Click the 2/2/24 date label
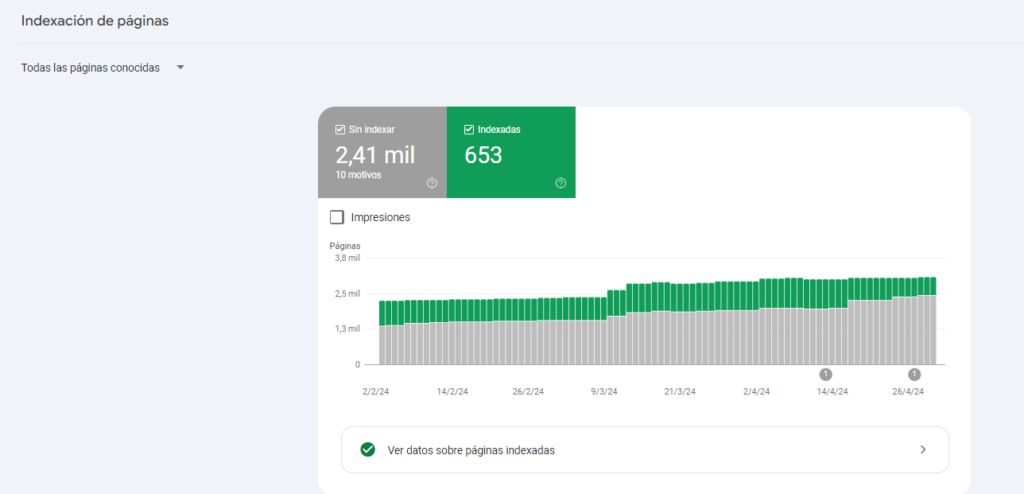Image resolution: width=1024 pixels, height=494 pixels. (376, 391)
